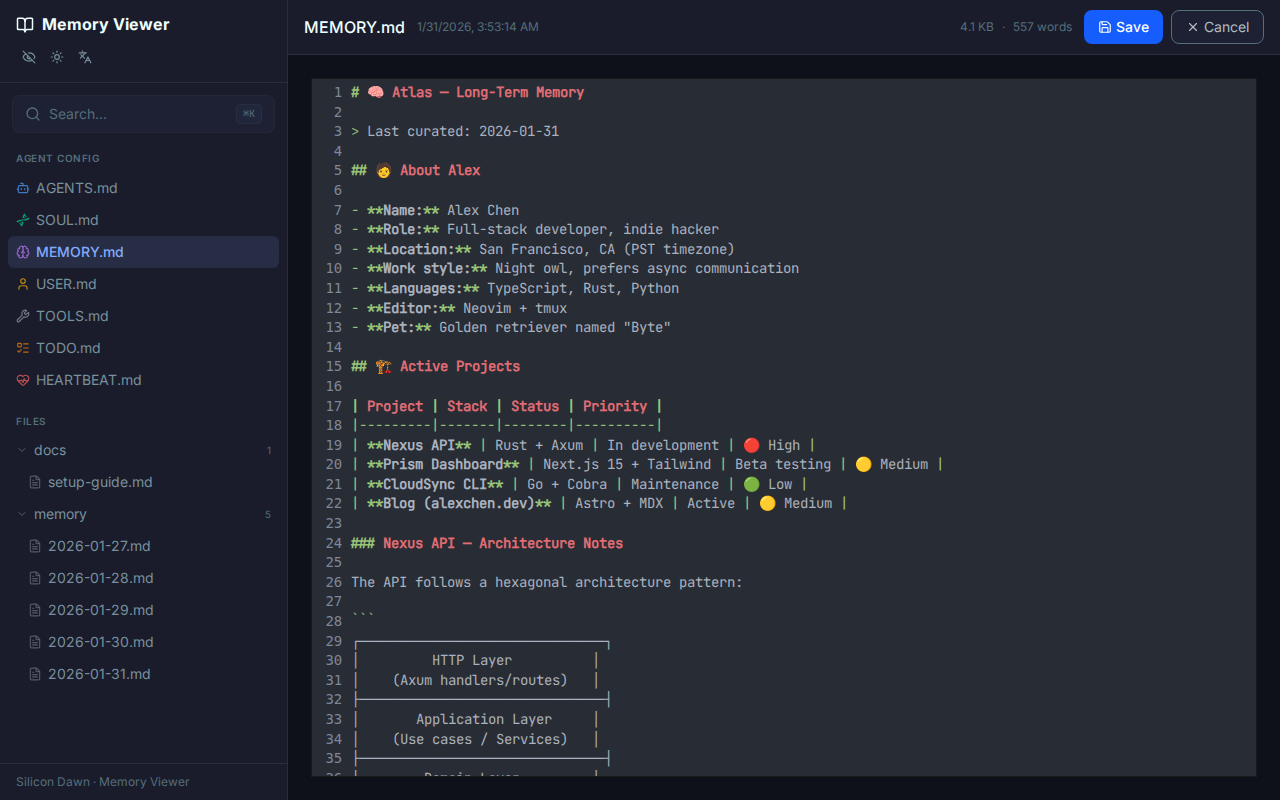1280x800 pixels.
Task: Click the 'In development' status cell
Action: point(663,445)
